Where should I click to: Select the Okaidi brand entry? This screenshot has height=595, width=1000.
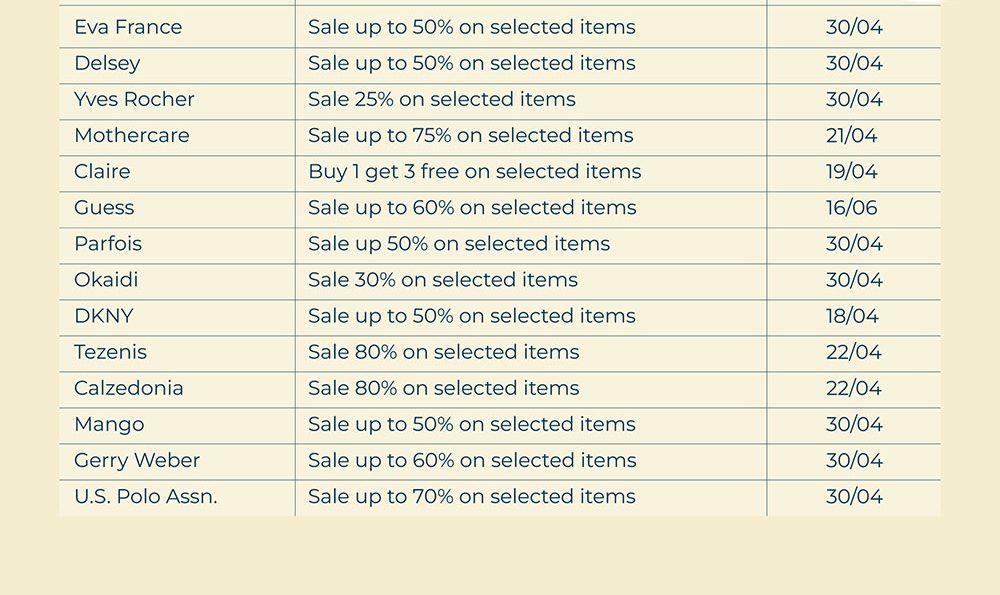(x=106, y=279)
